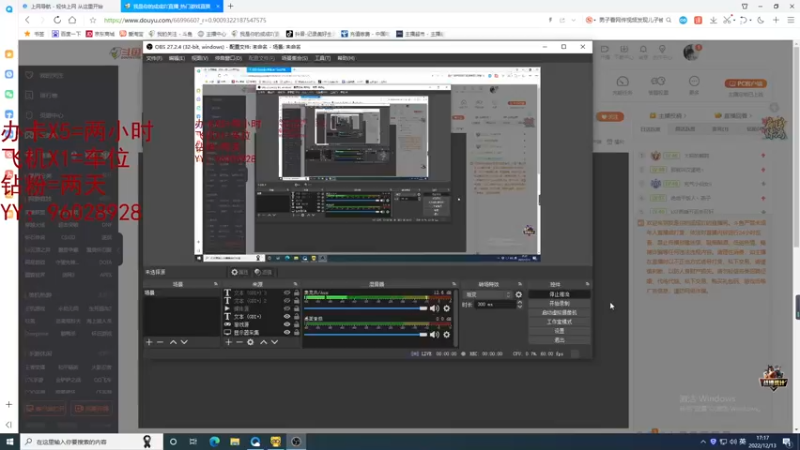
Task: Open Windows Start menu
Action: coord(10,441)
